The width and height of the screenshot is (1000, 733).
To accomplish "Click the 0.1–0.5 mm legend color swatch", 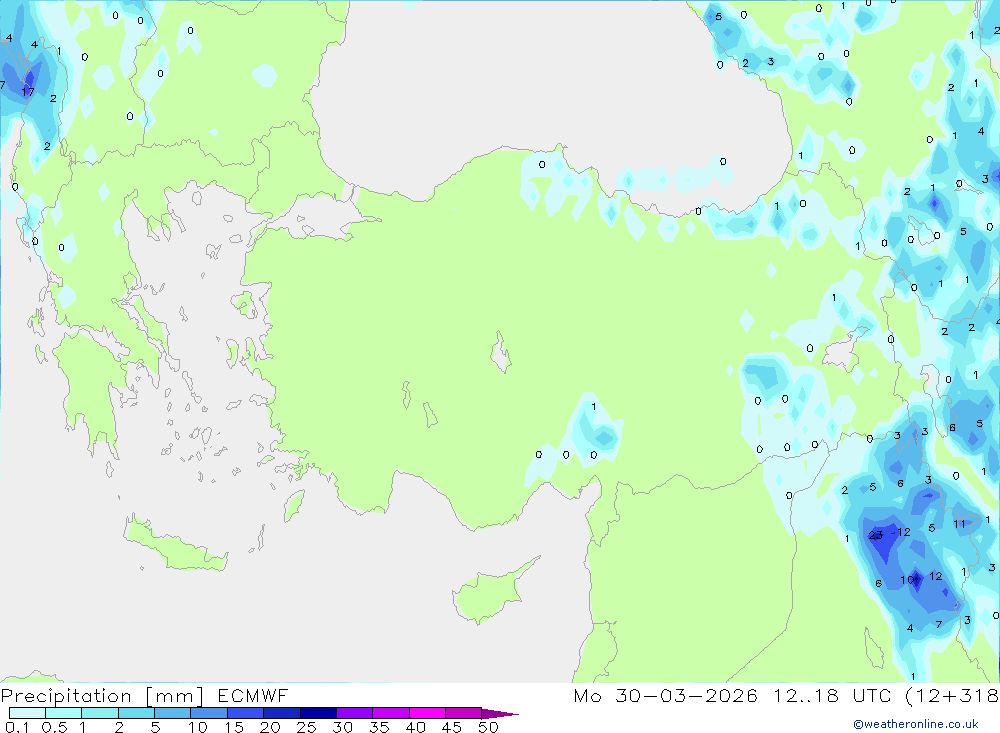I will click(x=27, y=713).
